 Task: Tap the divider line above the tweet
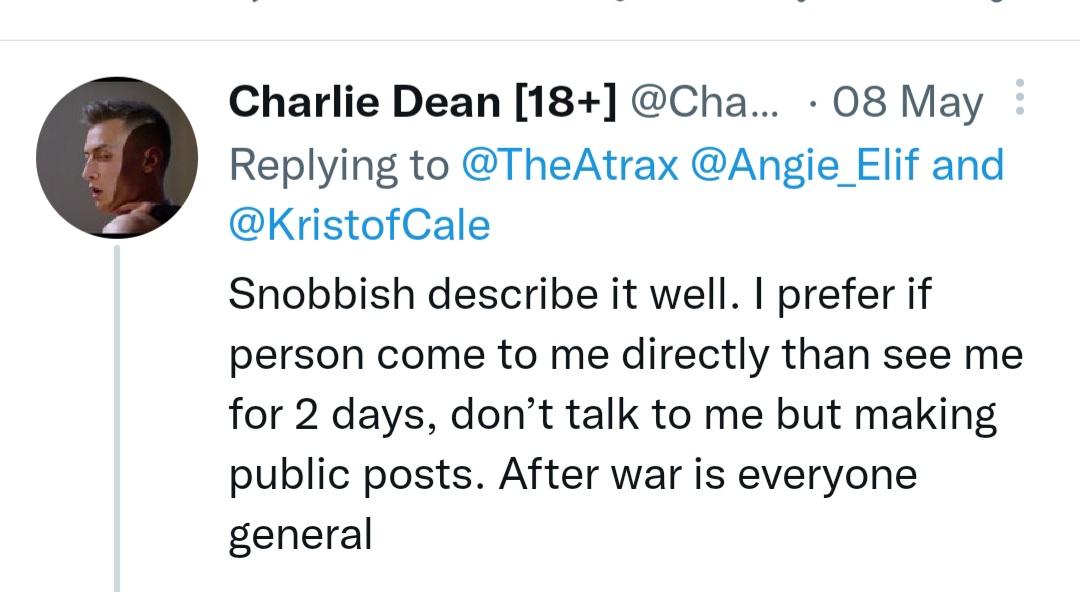coord(540,40)
